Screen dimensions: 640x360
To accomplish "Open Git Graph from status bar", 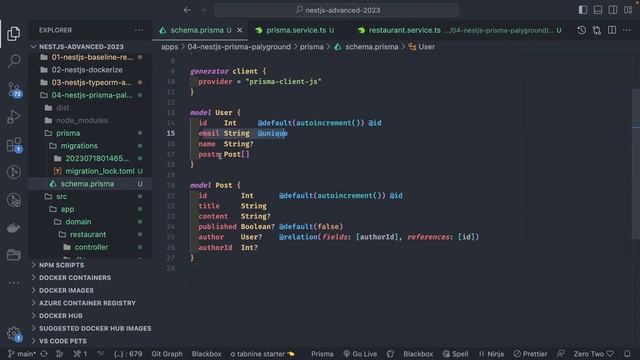I will [167, 354].
